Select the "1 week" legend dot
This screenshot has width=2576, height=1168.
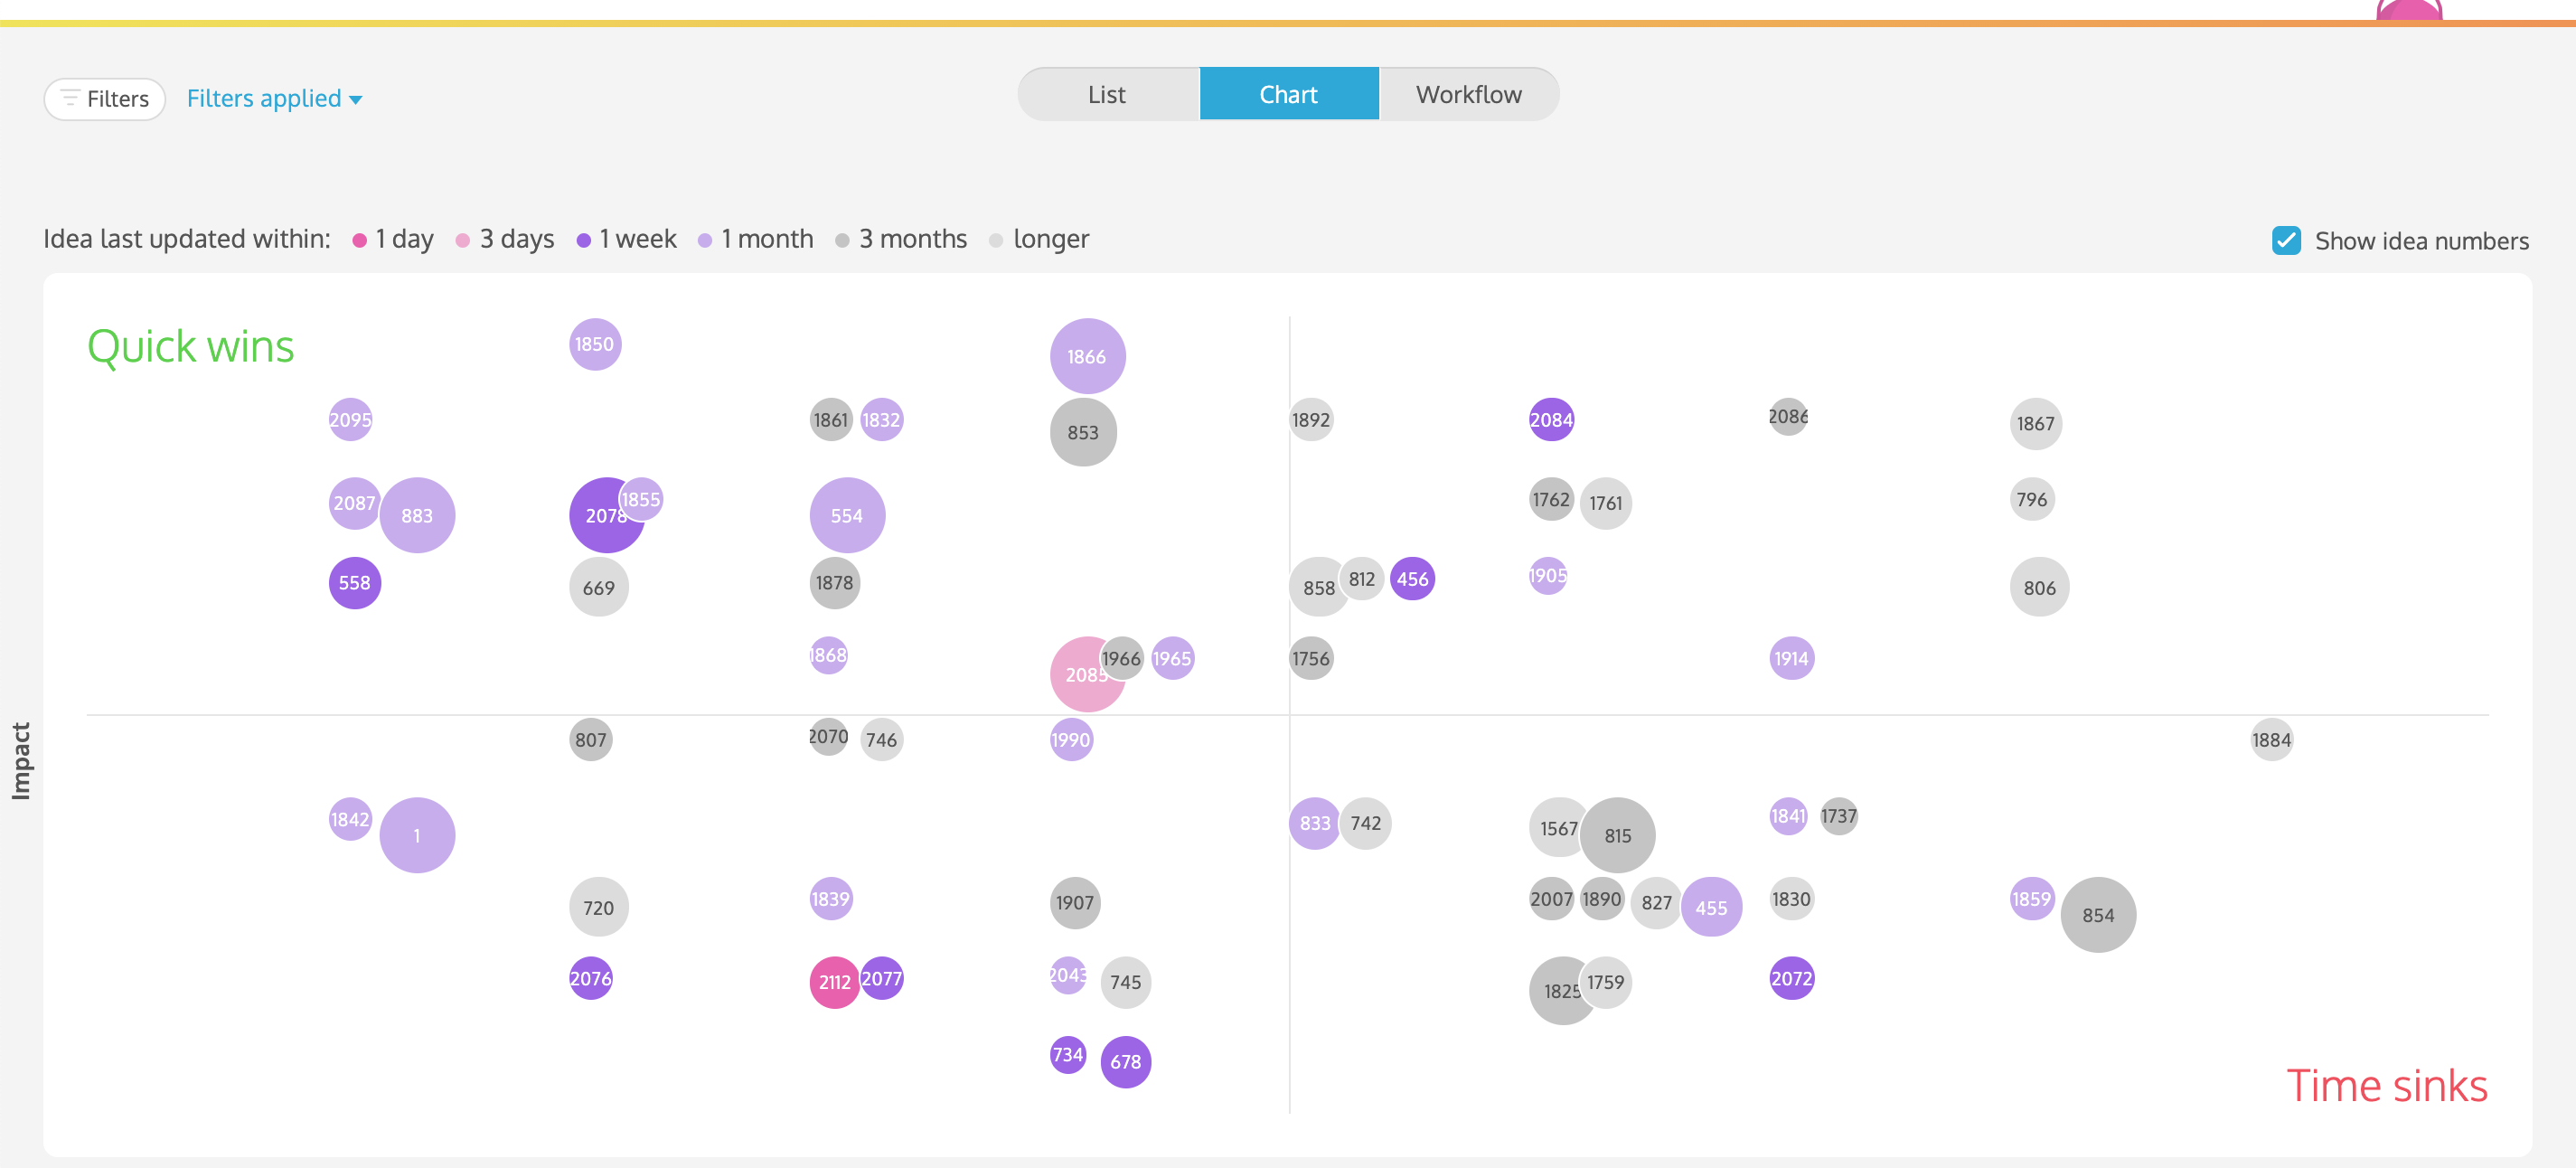585,240
